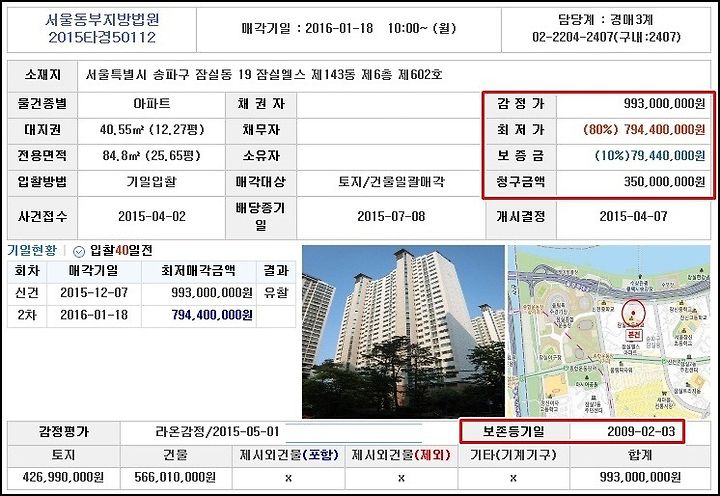Click the 보증금 label
The height and width of the screenshot is (496, 720).
(520, 156)
